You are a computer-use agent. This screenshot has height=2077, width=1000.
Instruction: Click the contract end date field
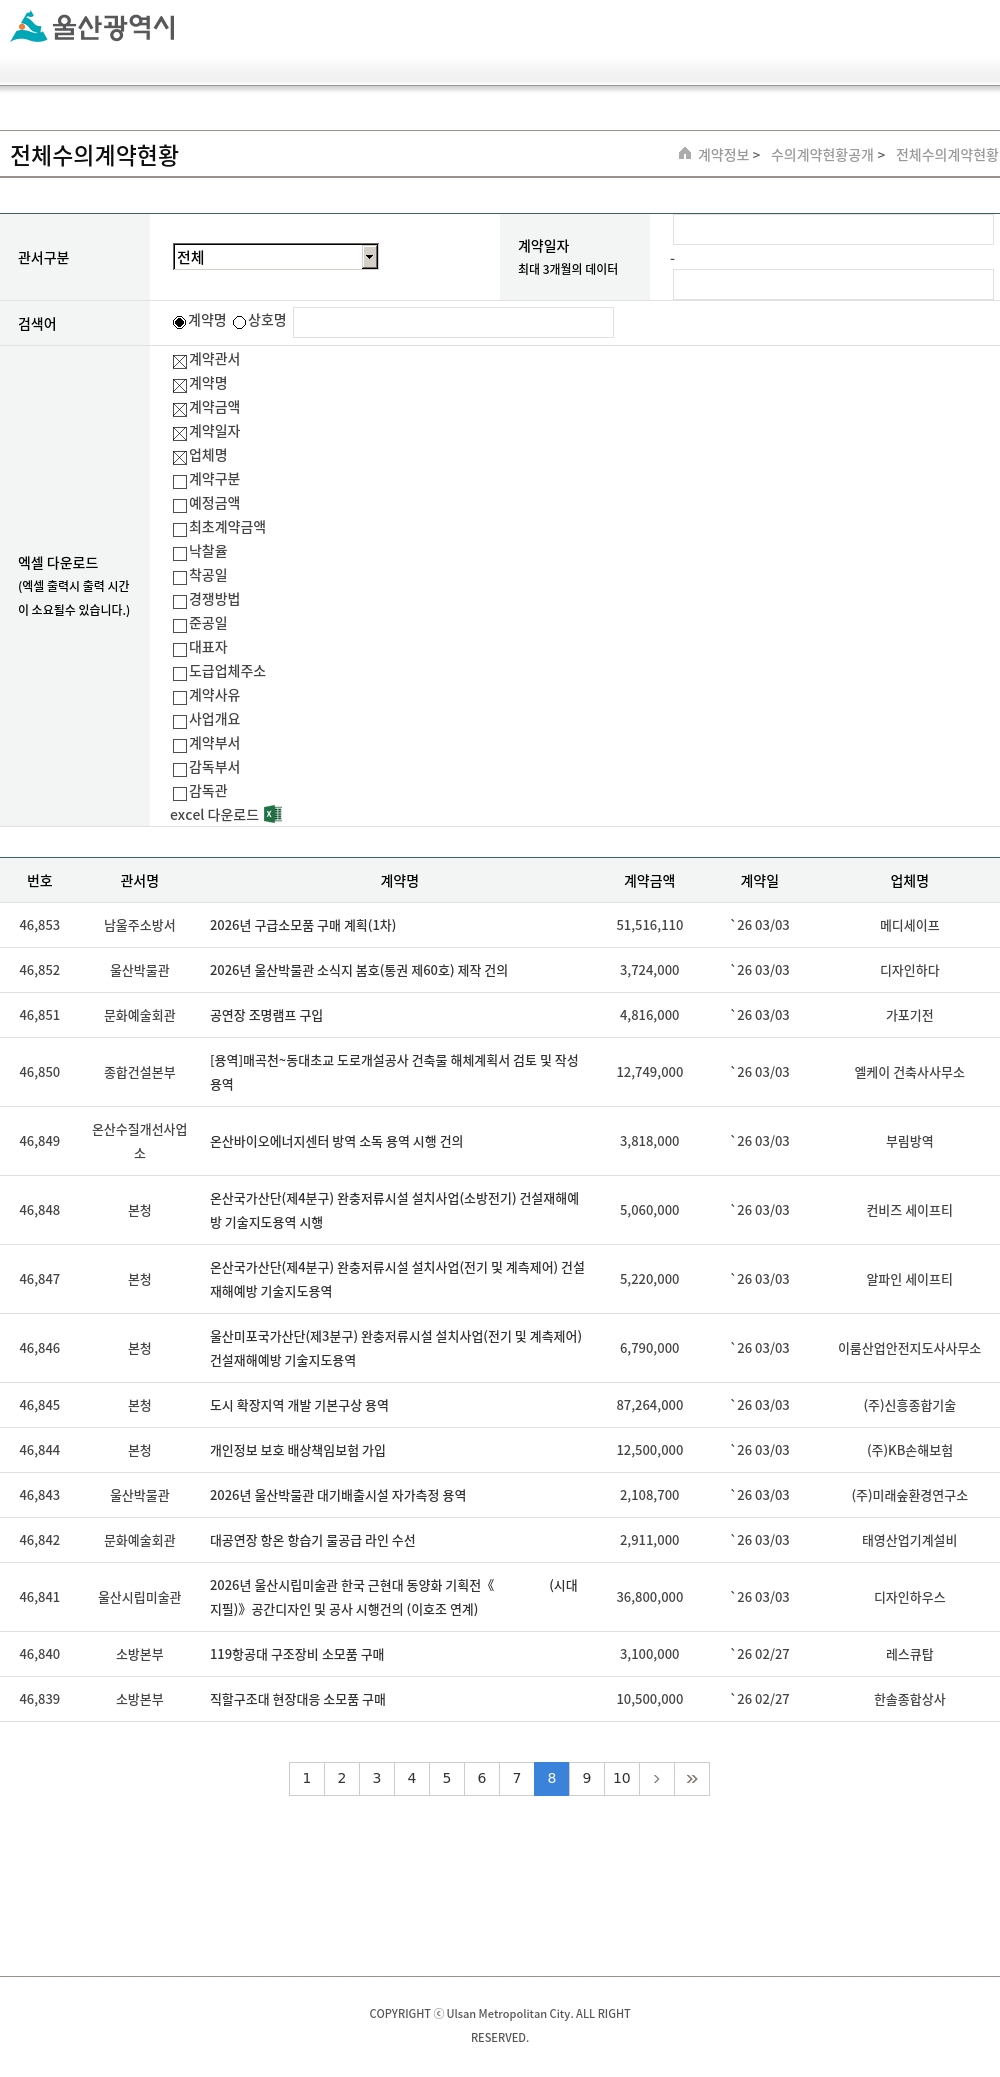click(832, 285)
